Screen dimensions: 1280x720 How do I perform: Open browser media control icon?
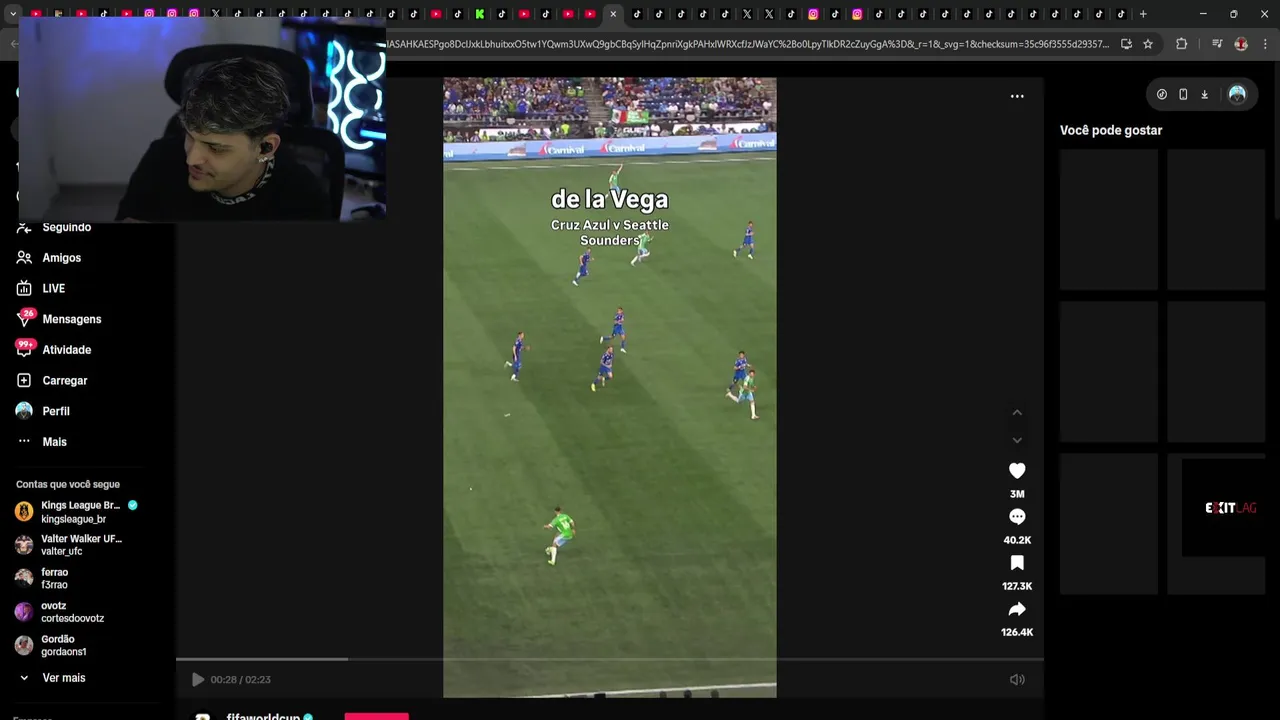(x=1217, y=44)
